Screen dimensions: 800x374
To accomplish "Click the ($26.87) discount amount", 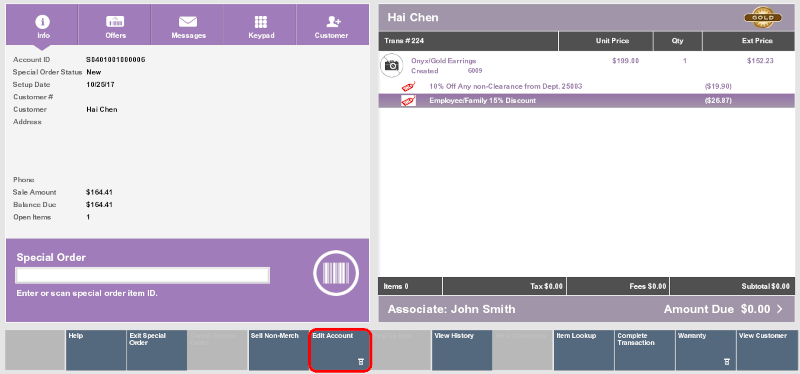I will [718, 101].
